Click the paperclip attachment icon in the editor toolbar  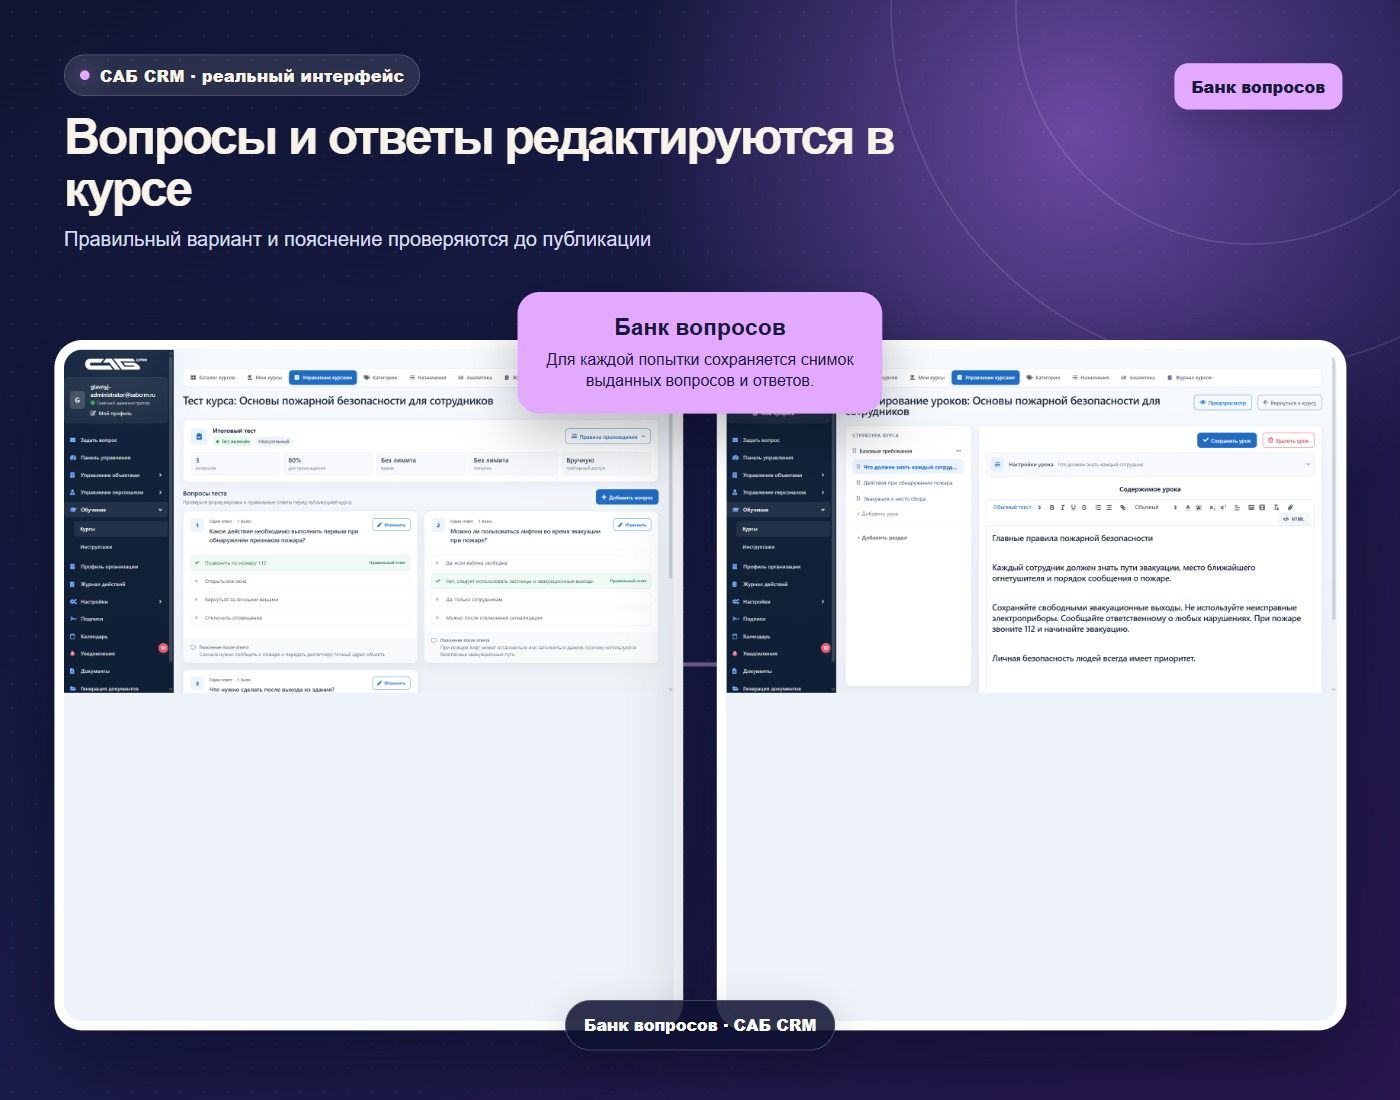pos(1290,507)
